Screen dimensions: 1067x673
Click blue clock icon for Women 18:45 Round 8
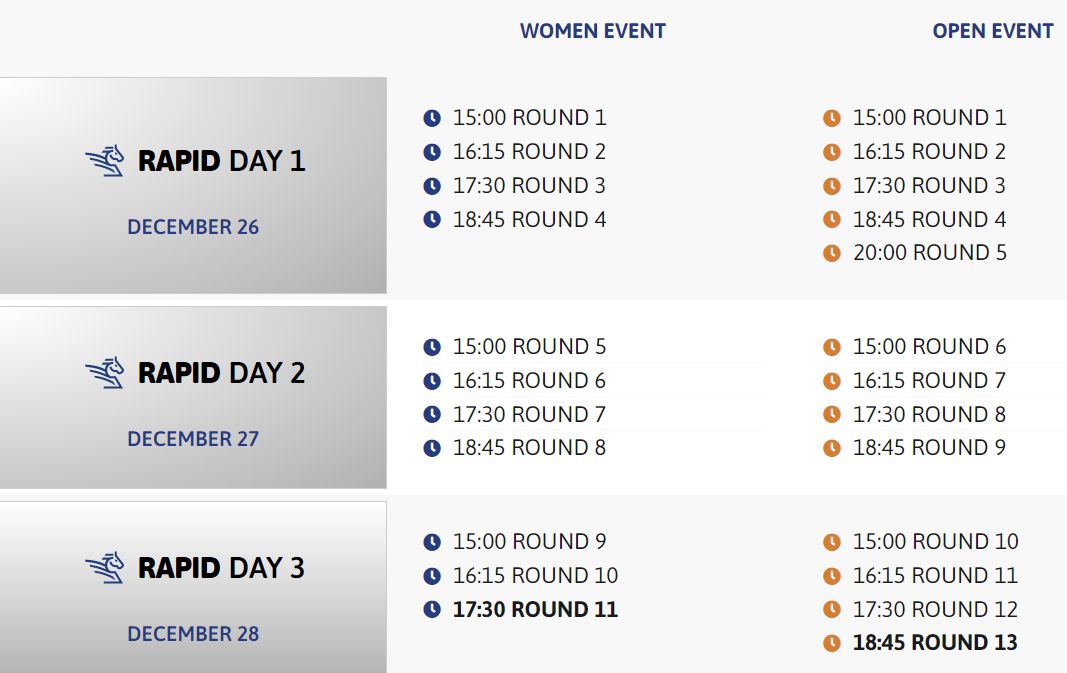[432, 448]
